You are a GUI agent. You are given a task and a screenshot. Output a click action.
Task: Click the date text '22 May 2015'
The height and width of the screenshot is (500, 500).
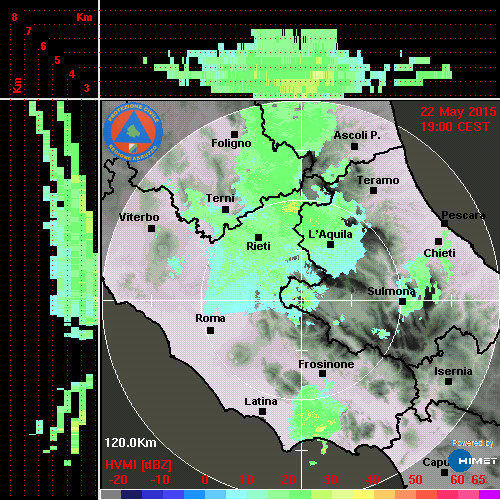tap(458, 112)
